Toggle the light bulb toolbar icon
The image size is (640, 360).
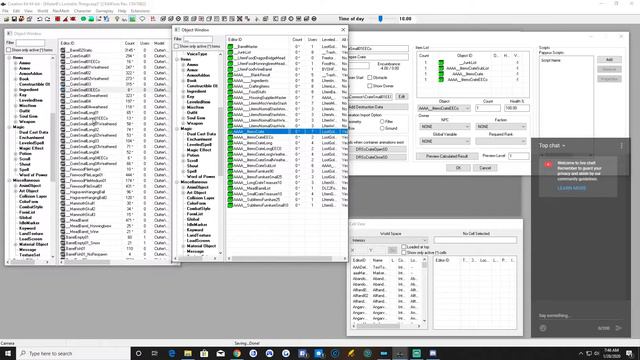117,19
